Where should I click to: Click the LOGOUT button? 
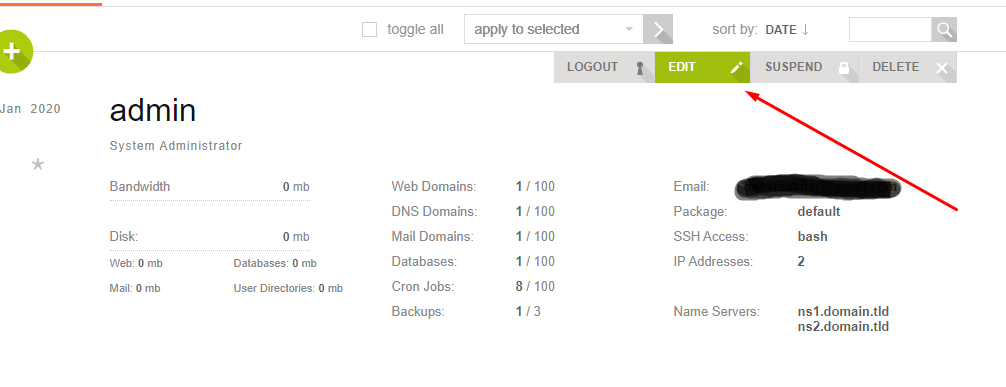[604, 67]
